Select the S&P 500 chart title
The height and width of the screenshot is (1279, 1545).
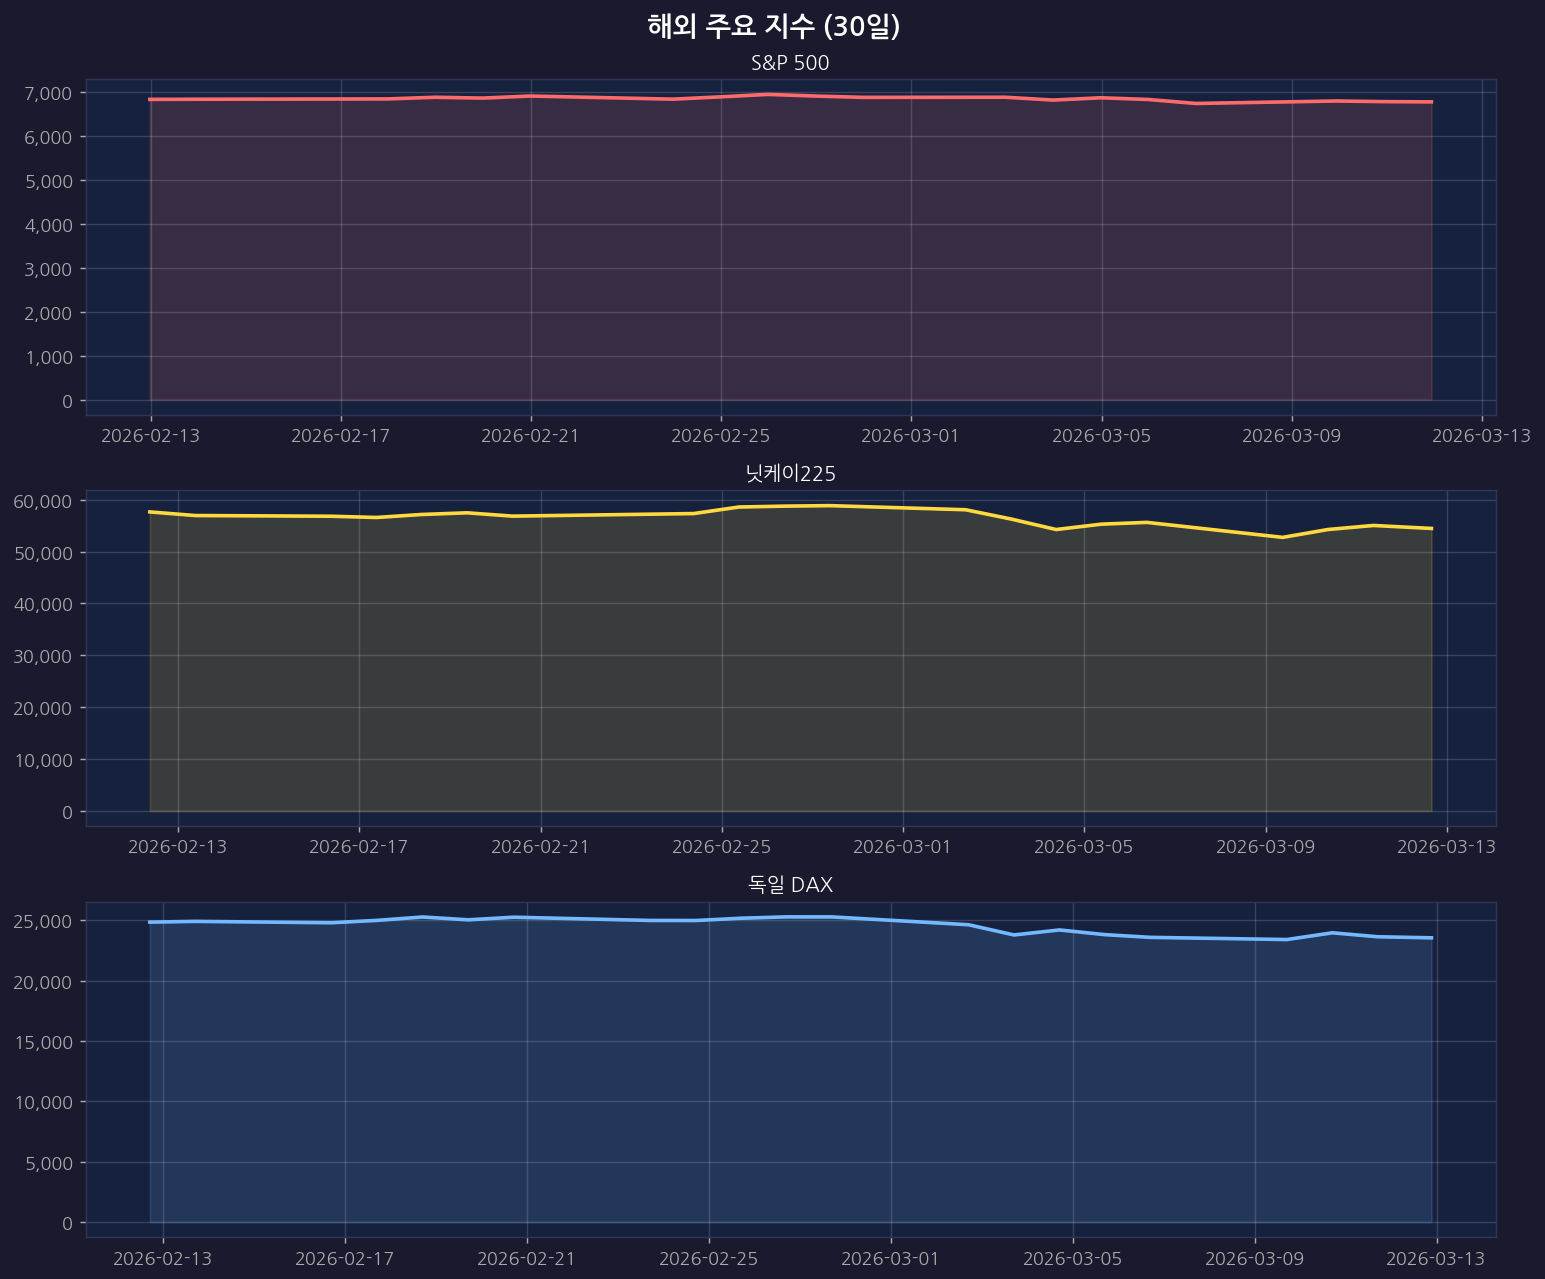[x=790, y=64]
